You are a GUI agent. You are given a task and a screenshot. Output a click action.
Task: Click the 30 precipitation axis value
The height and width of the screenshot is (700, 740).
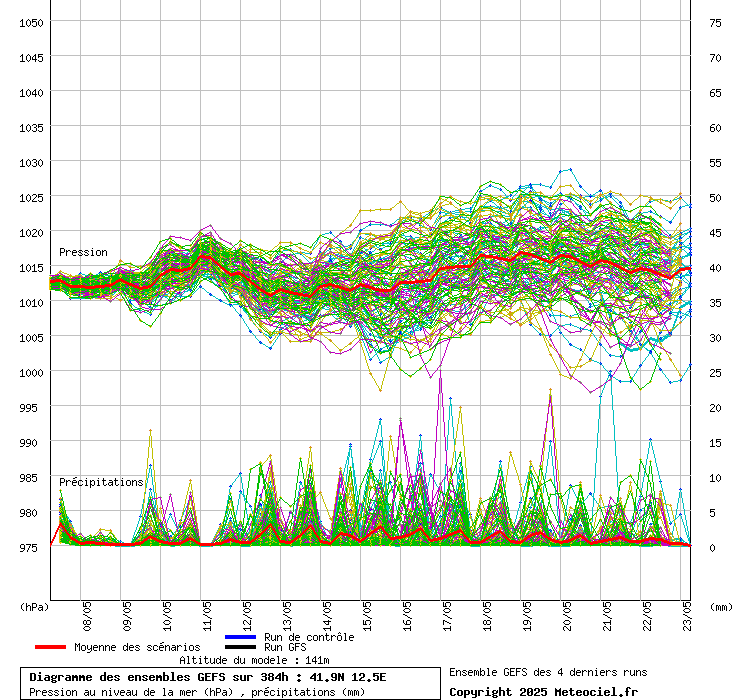715,338
